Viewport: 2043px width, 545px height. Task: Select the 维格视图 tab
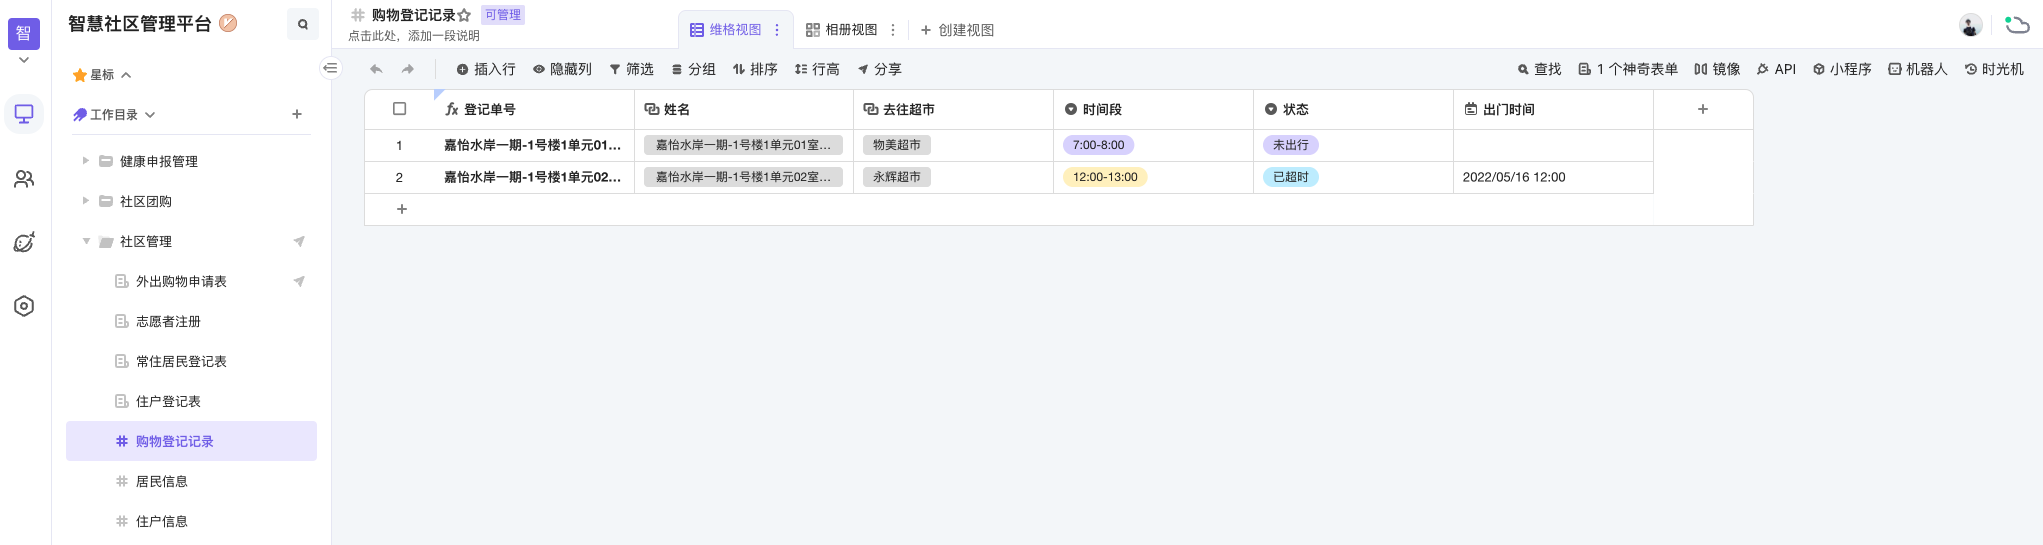(726, 30)
